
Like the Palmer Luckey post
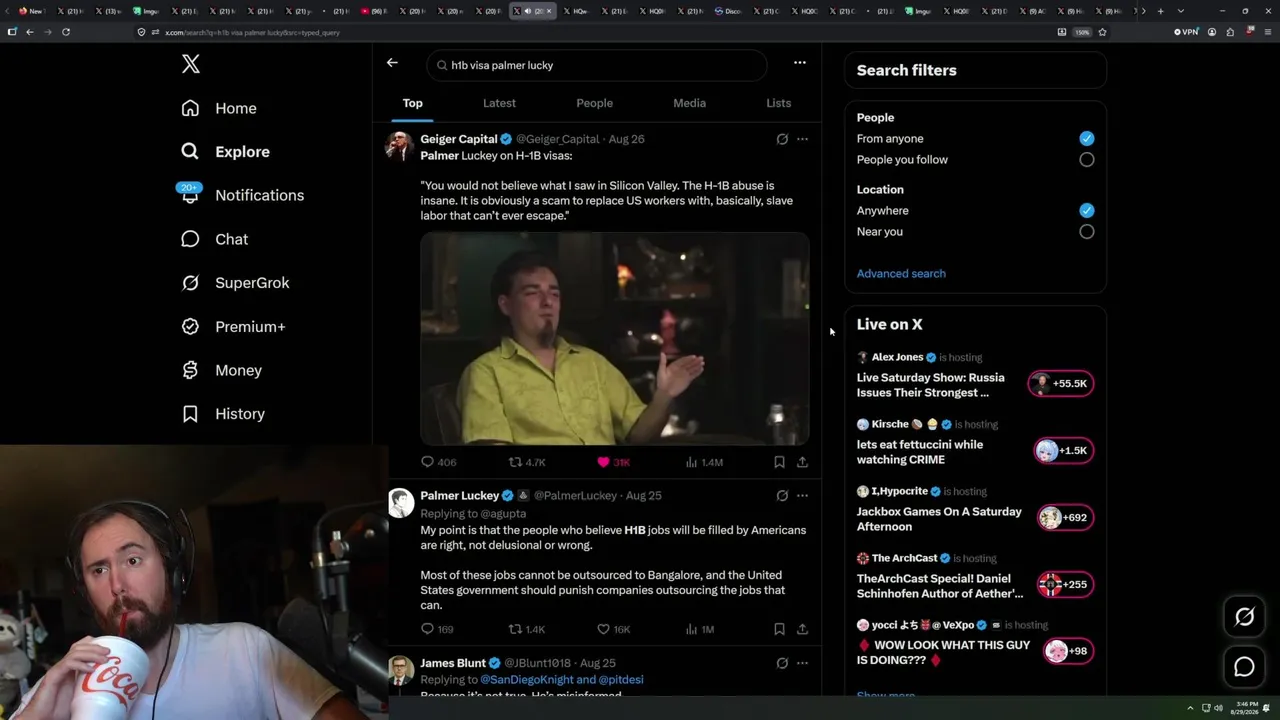(x=603, y=629)
